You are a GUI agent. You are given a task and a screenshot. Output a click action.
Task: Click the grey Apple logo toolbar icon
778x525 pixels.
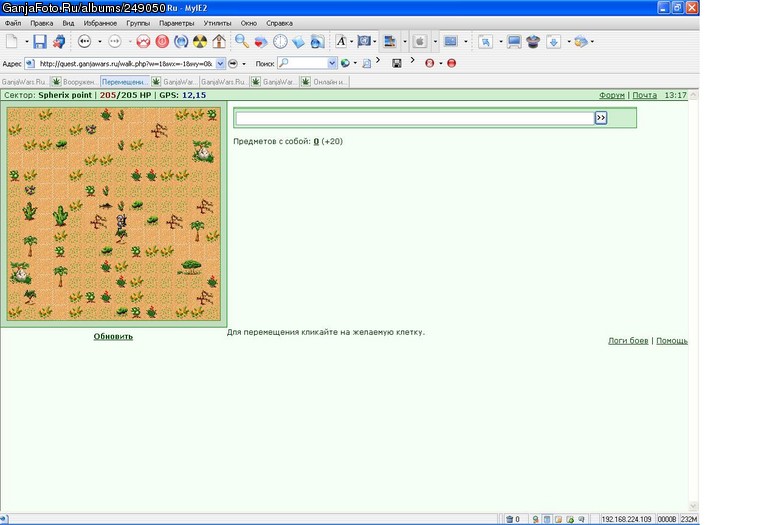420,41
